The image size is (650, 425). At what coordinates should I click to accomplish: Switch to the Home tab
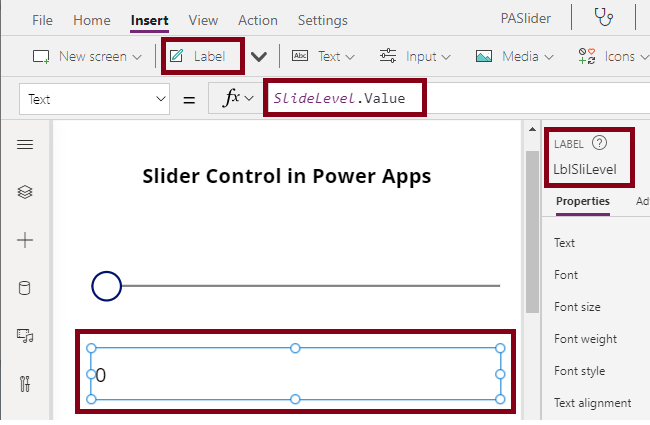(x=92, y=20)
